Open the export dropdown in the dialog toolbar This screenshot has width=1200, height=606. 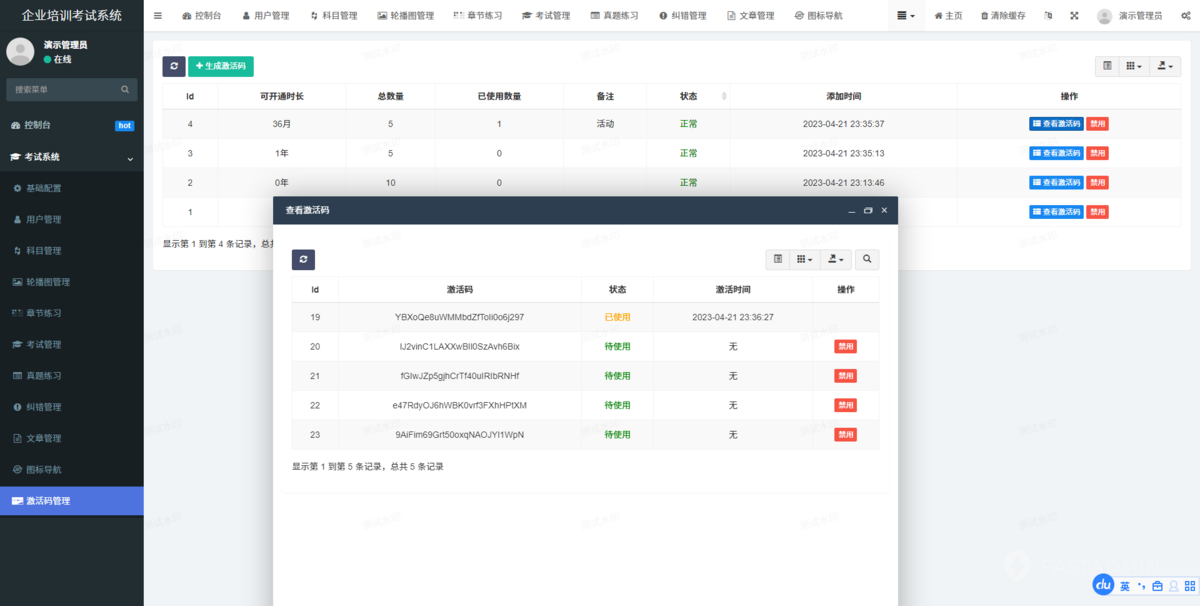click(x=835, y=259)
